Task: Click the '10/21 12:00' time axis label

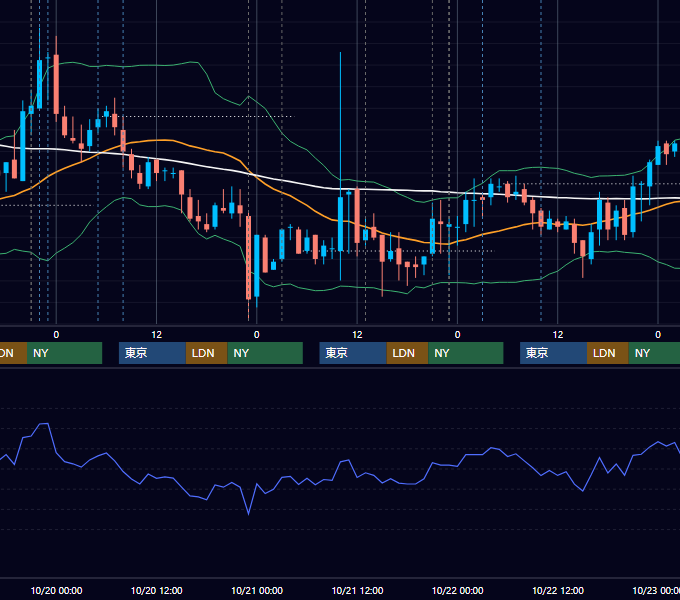Action: coord(357,590)
